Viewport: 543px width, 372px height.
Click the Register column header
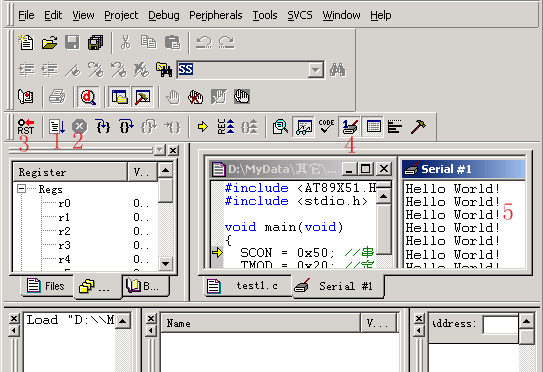(x=70, y=172)
